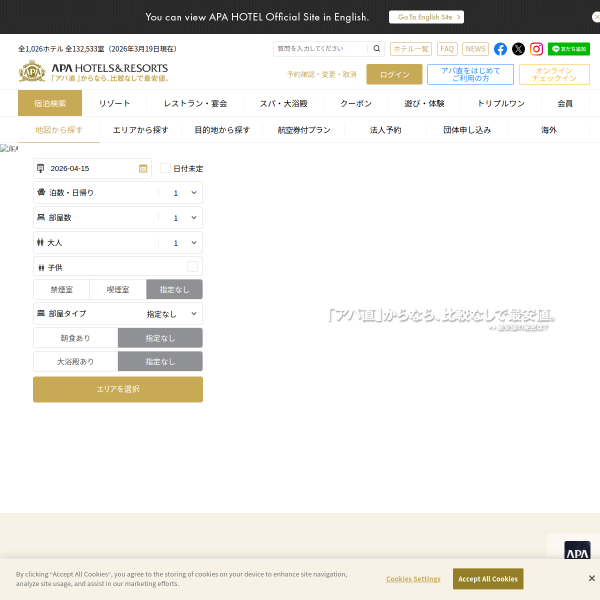
Task: Click the NEWS button
Action: coord(475,49)
